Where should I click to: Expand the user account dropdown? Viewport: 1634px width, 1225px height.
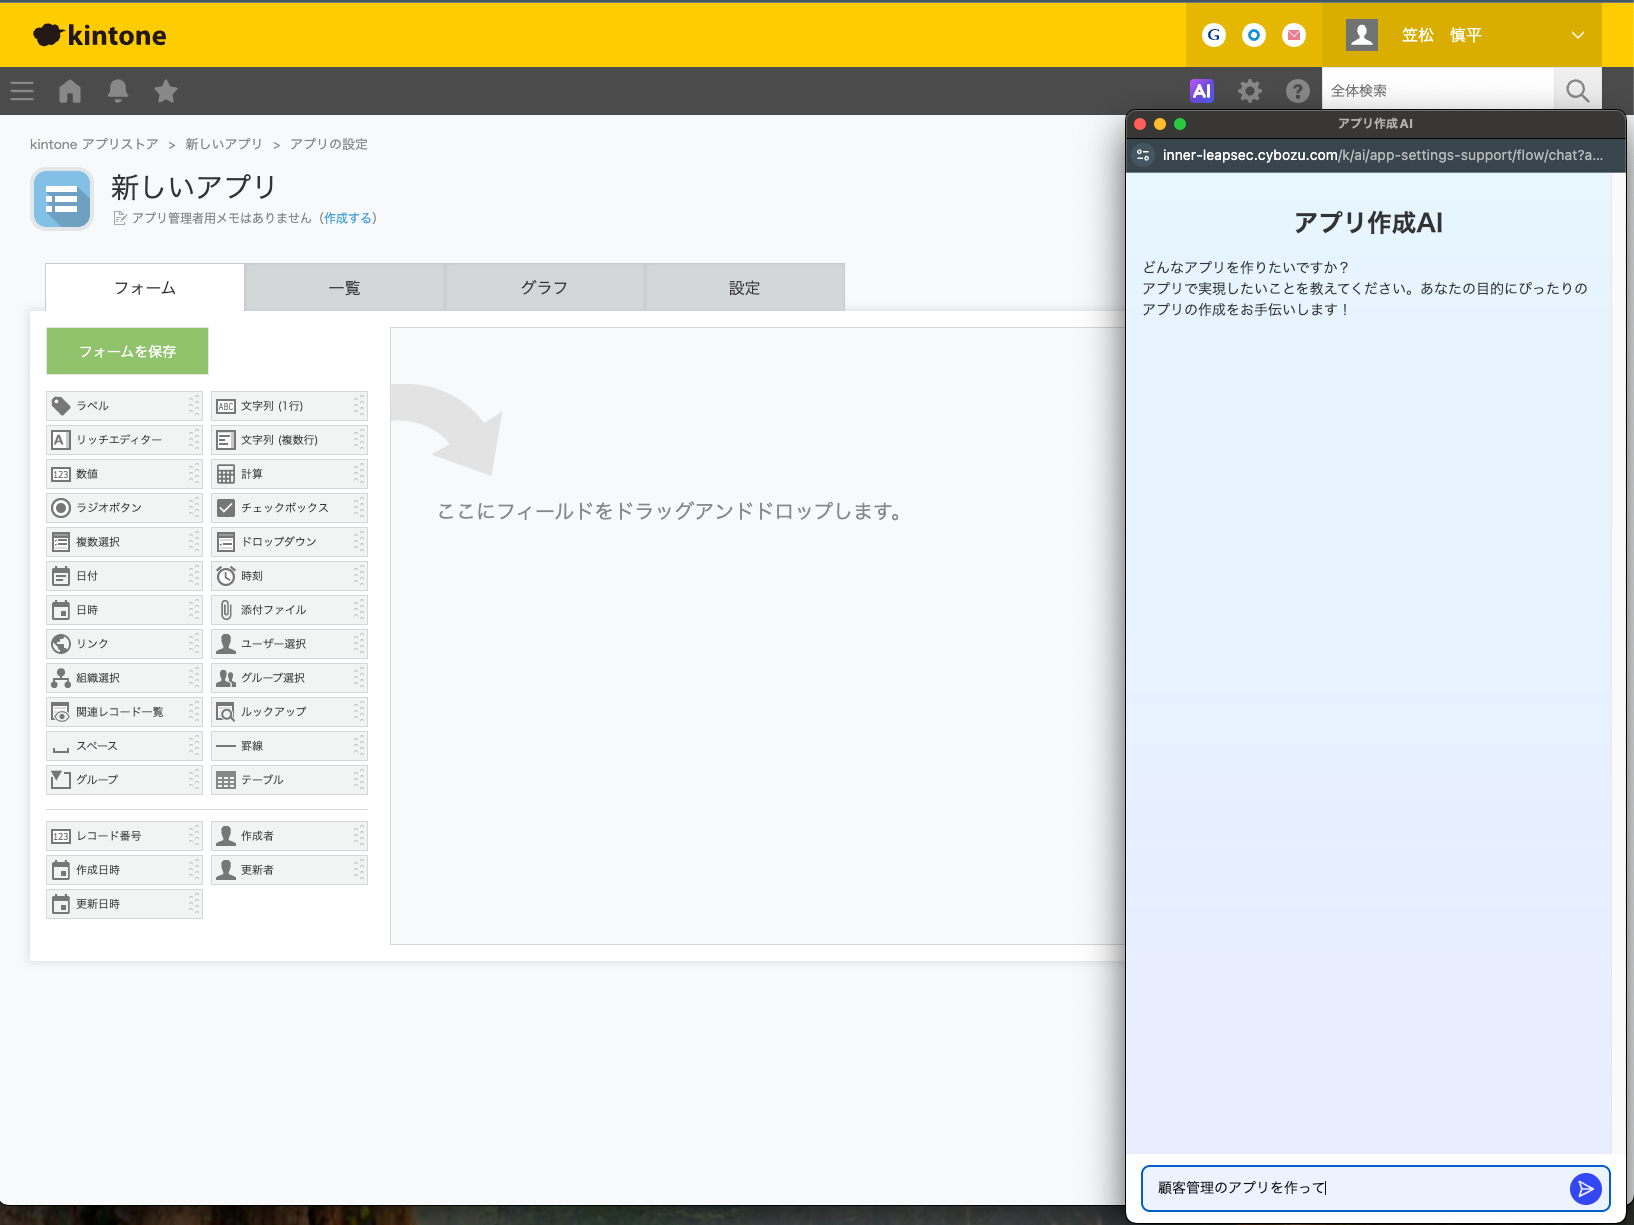pos(1578,35)
